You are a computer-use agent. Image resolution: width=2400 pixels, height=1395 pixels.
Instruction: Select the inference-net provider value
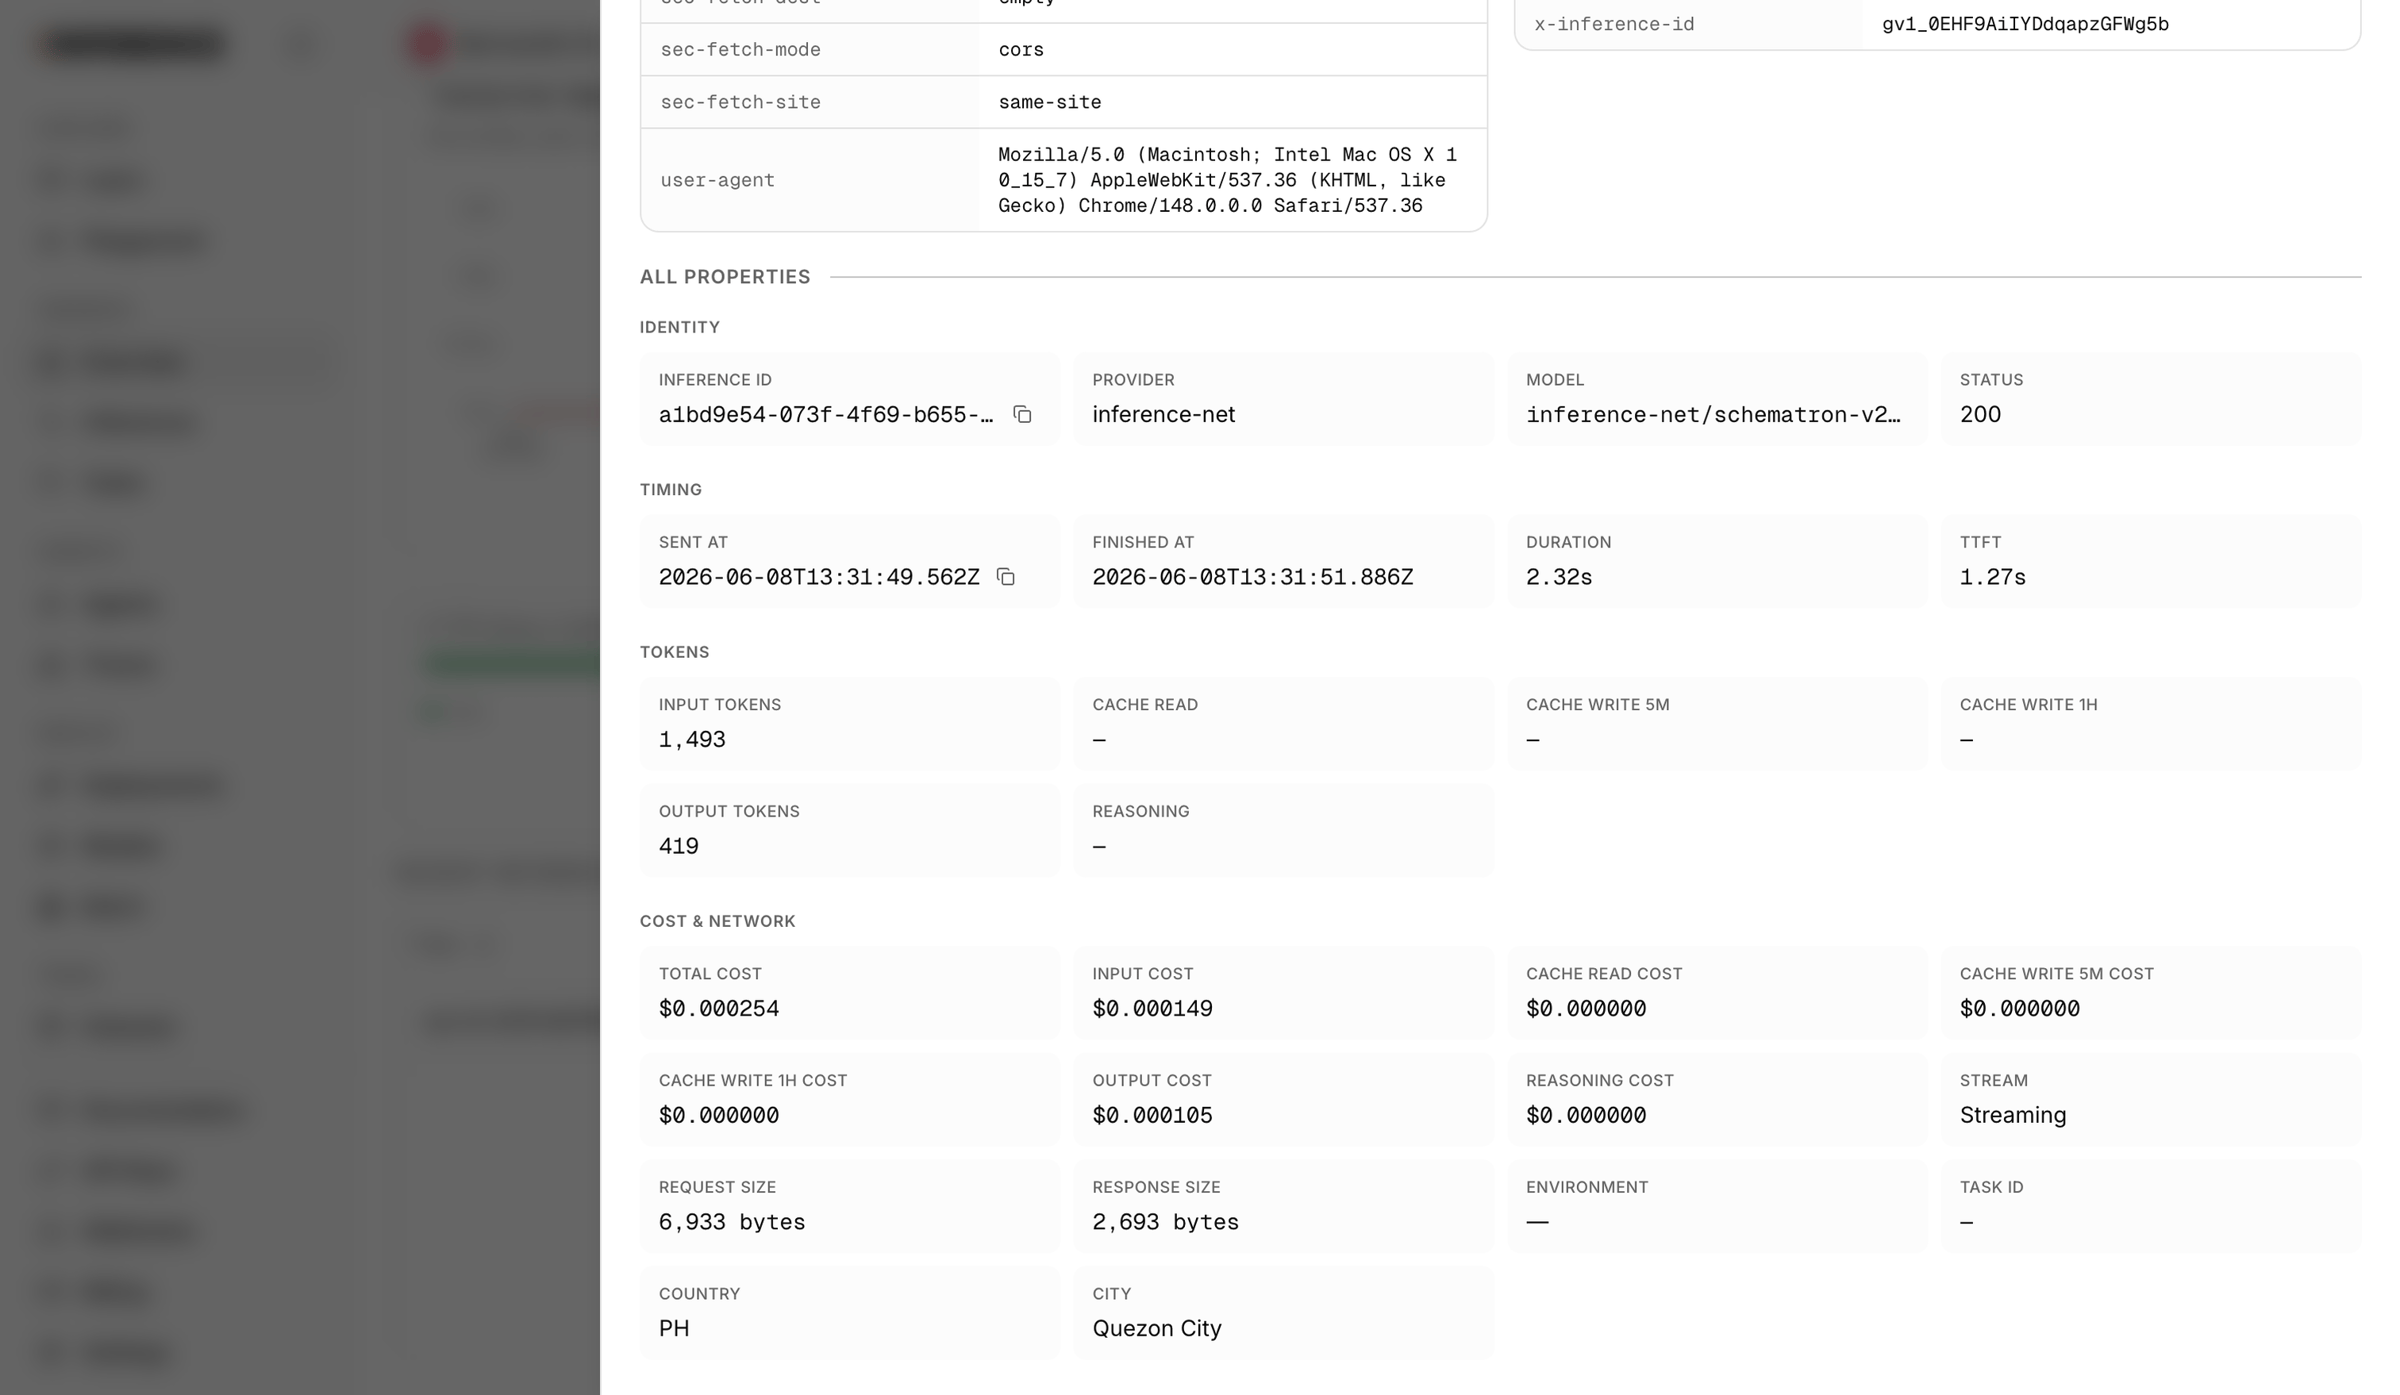[x=1163, y=414]
